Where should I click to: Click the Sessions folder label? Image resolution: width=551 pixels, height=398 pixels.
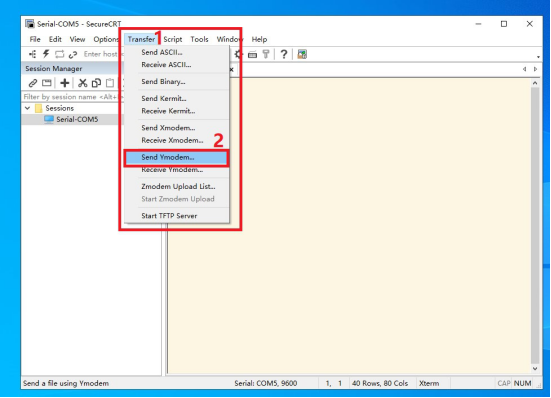(59, 108)
